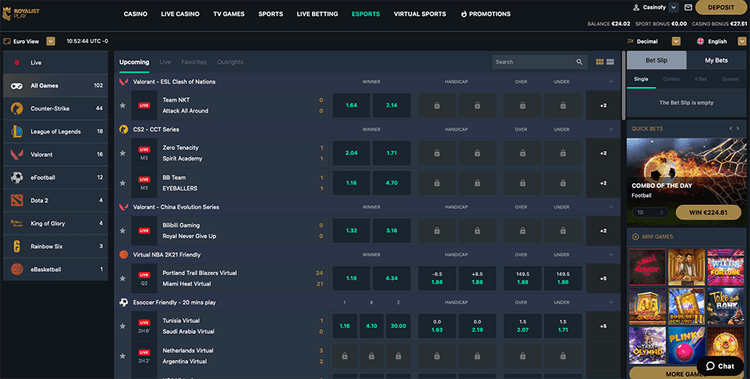Select the Combo bet slip tab
This screenshot has height=379, width=750.
coord(671,79)
